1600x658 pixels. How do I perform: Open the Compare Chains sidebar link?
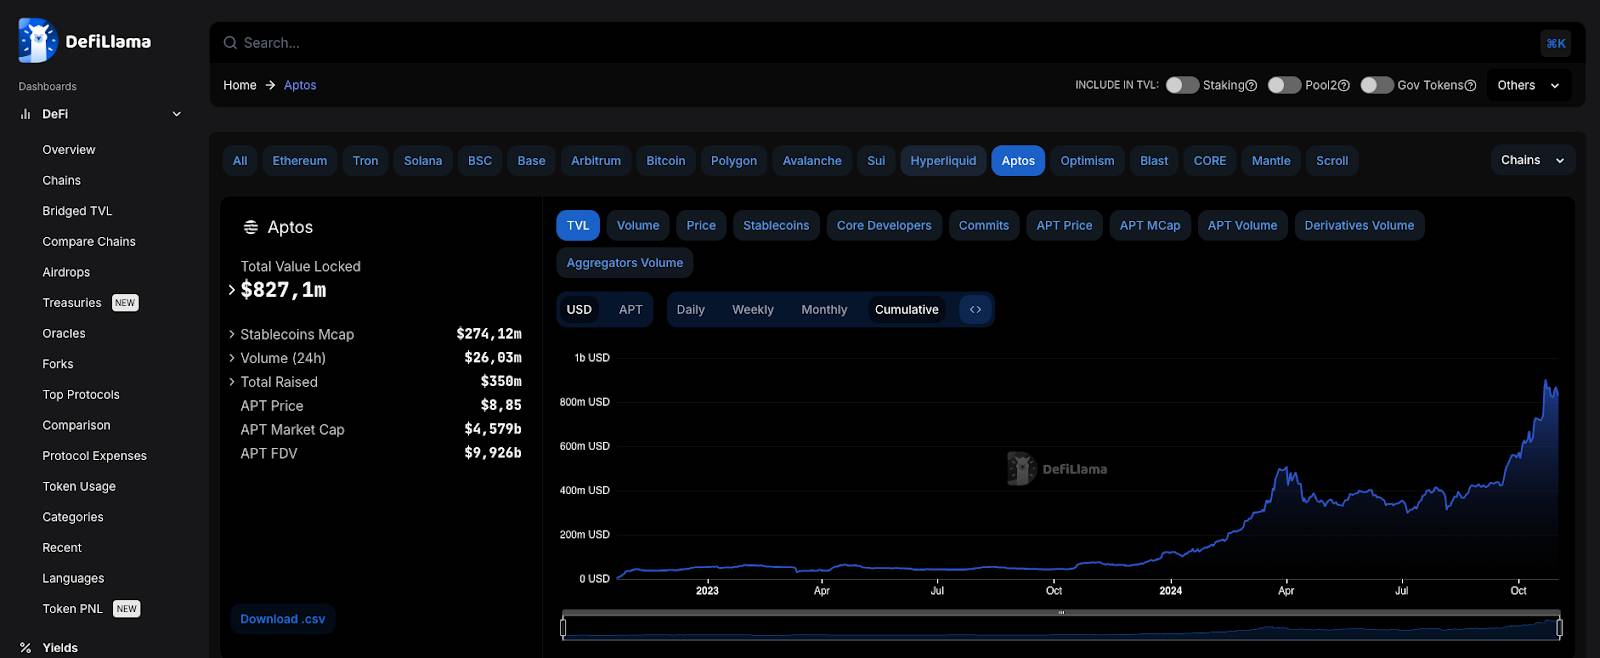(89, 242)
